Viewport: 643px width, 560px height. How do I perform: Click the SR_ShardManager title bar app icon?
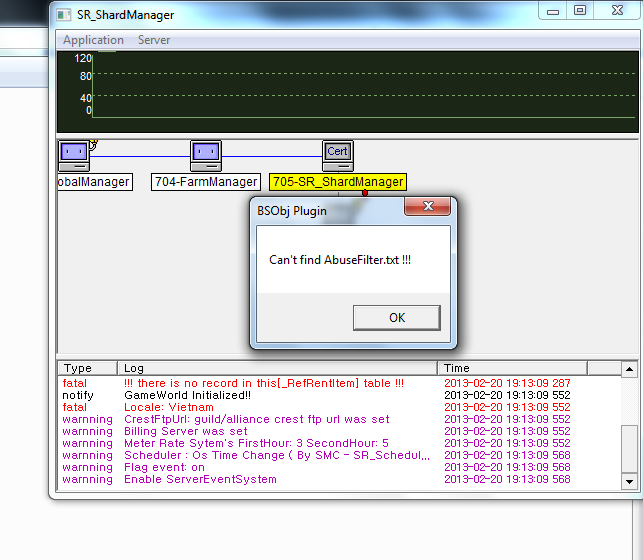64,15
